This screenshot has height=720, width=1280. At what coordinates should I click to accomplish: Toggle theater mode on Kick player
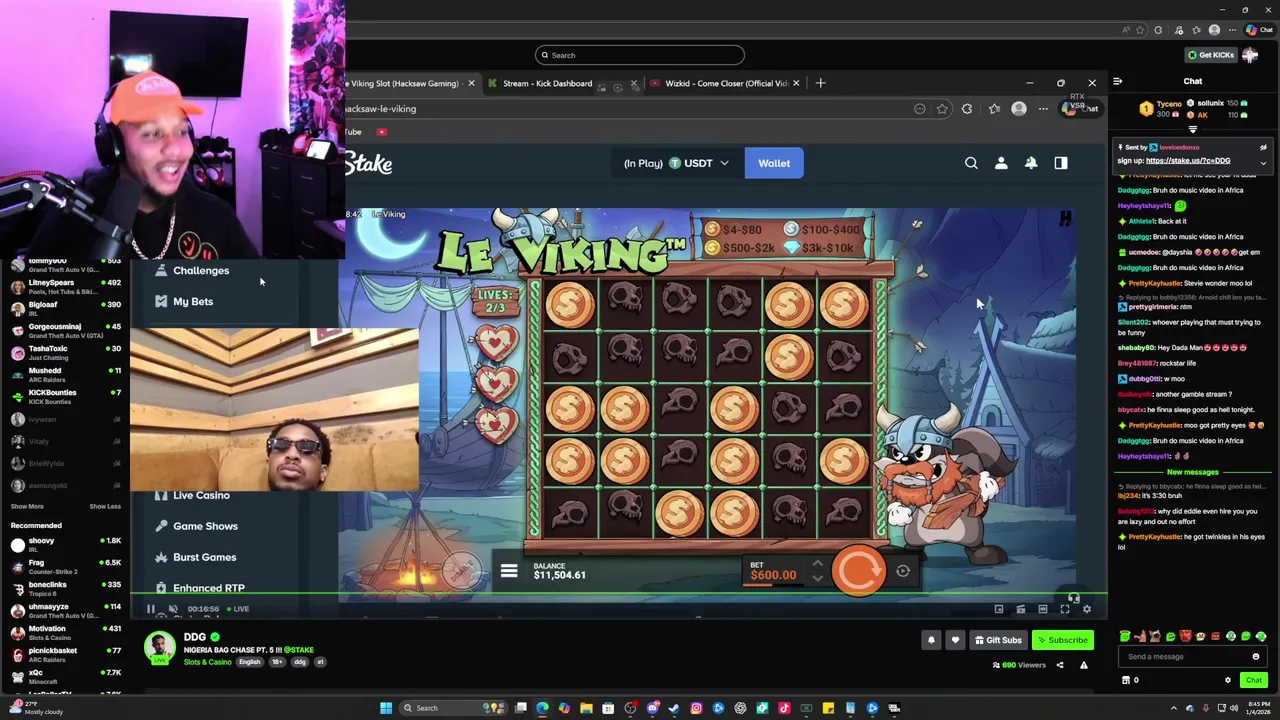pos(1043,609)
